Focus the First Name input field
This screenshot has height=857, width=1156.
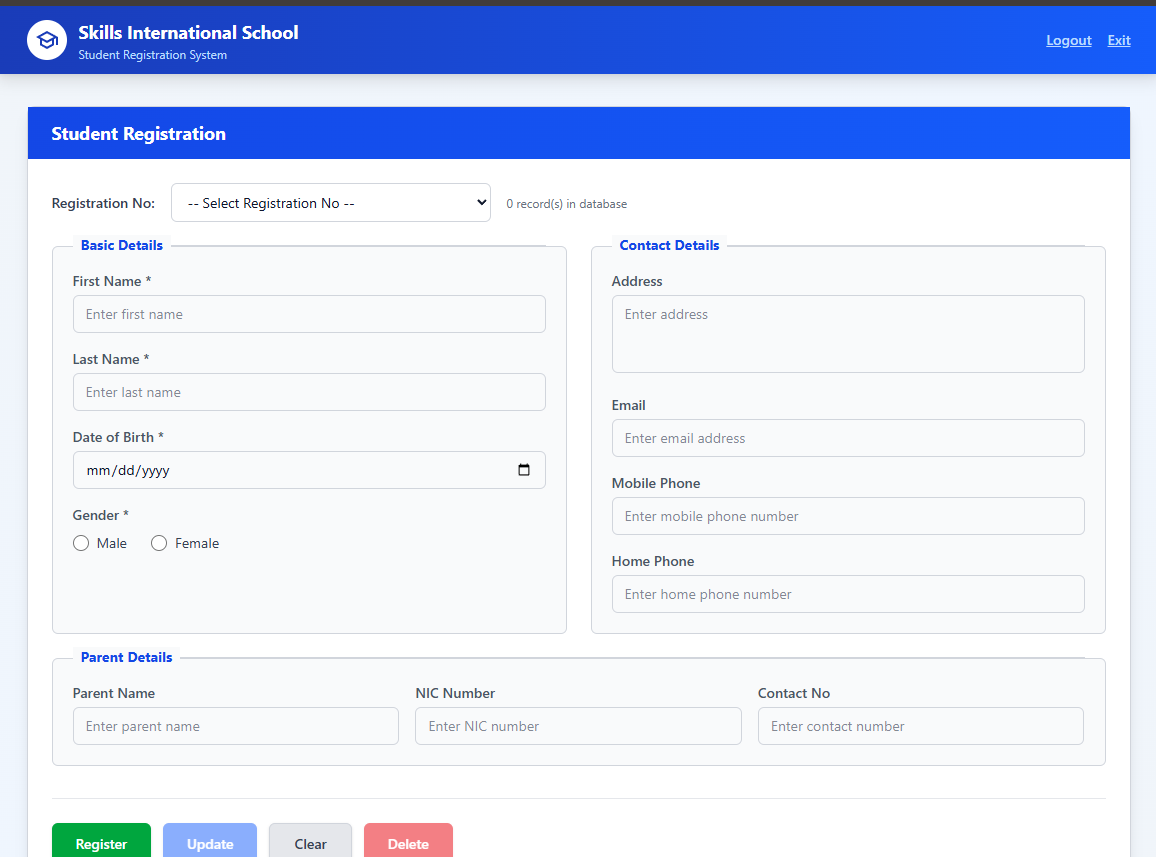click(309, 314)
